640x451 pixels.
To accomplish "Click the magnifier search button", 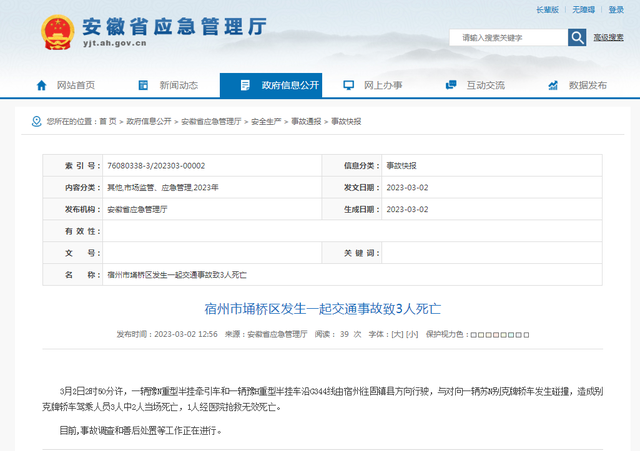I will coord(577,38).
